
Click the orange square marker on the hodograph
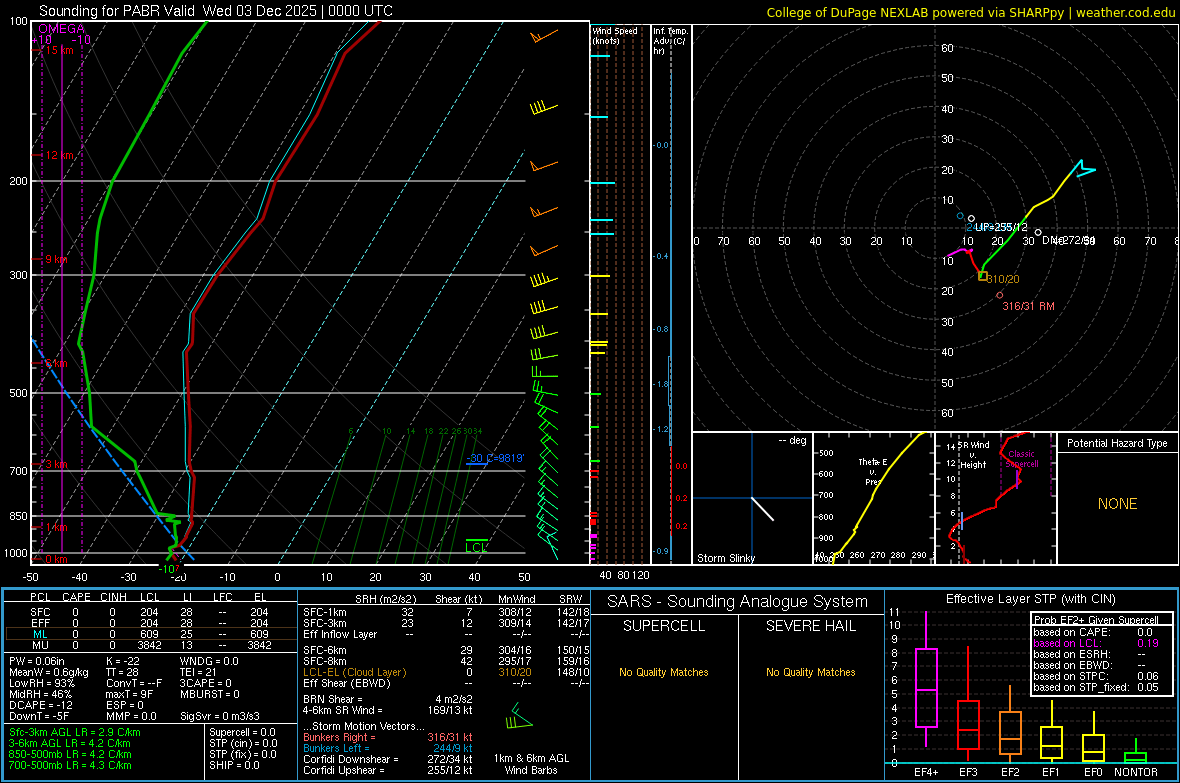click(x=982, y=276)
